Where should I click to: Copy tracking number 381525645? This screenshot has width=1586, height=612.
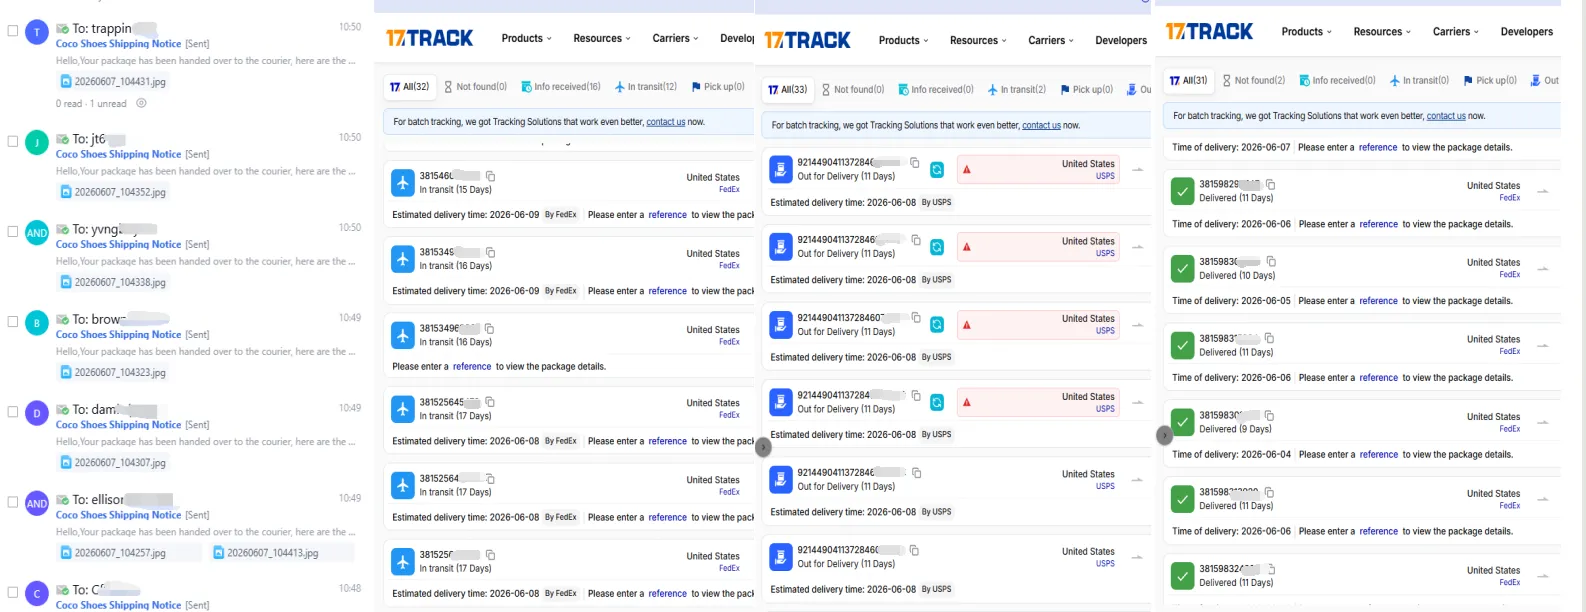pos(490,402)
